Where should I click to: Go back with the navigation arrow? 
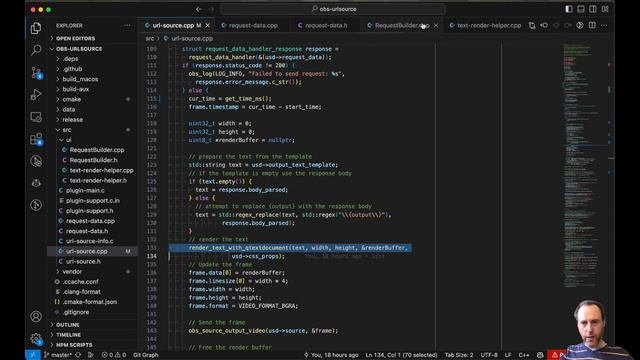pos(199,9)
